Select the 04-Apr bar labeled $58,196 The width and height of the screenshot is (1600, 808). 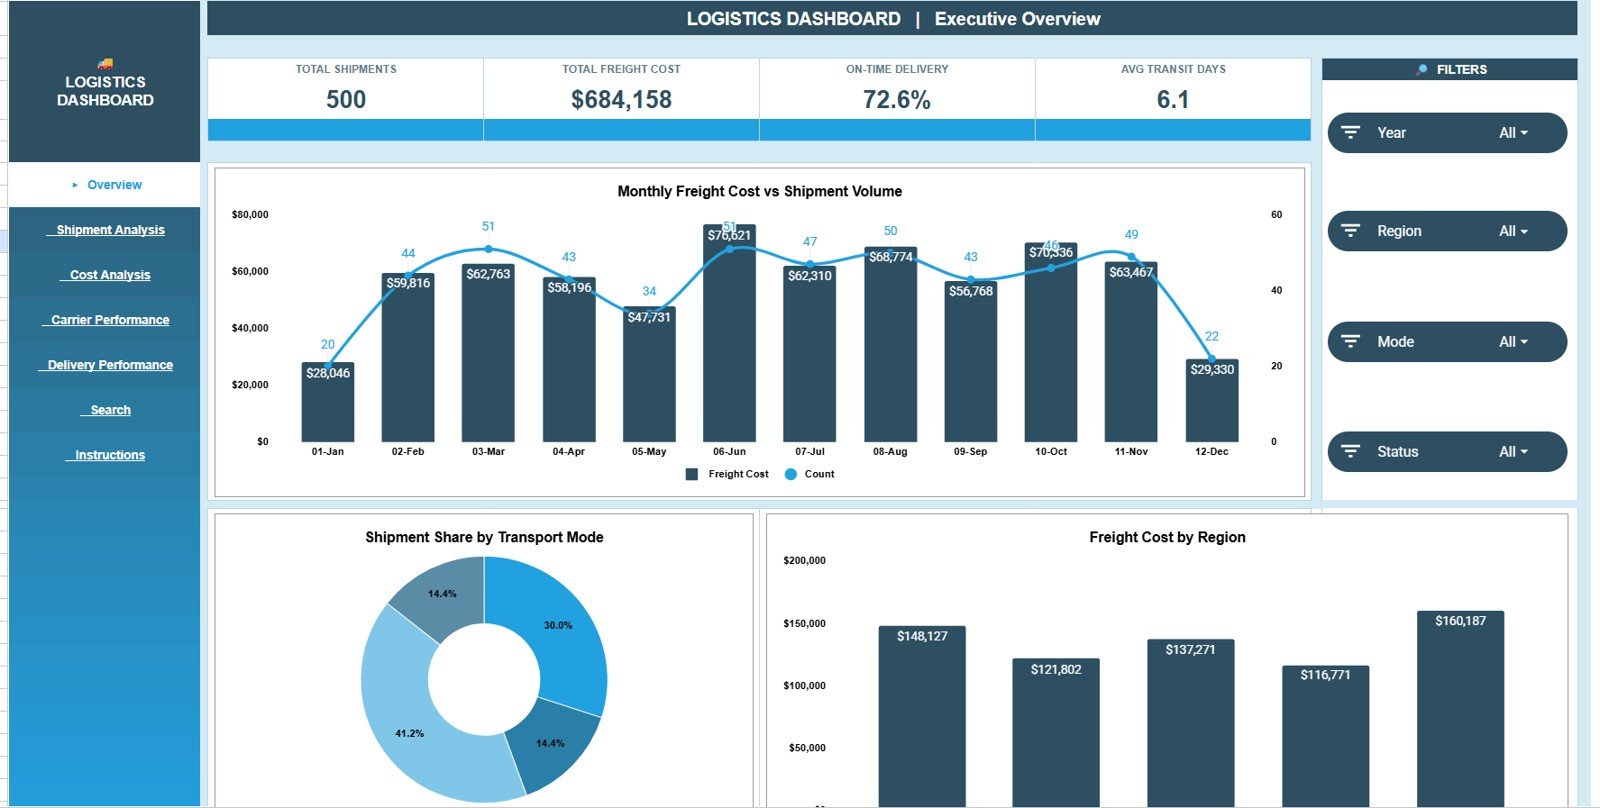(569, 360)
